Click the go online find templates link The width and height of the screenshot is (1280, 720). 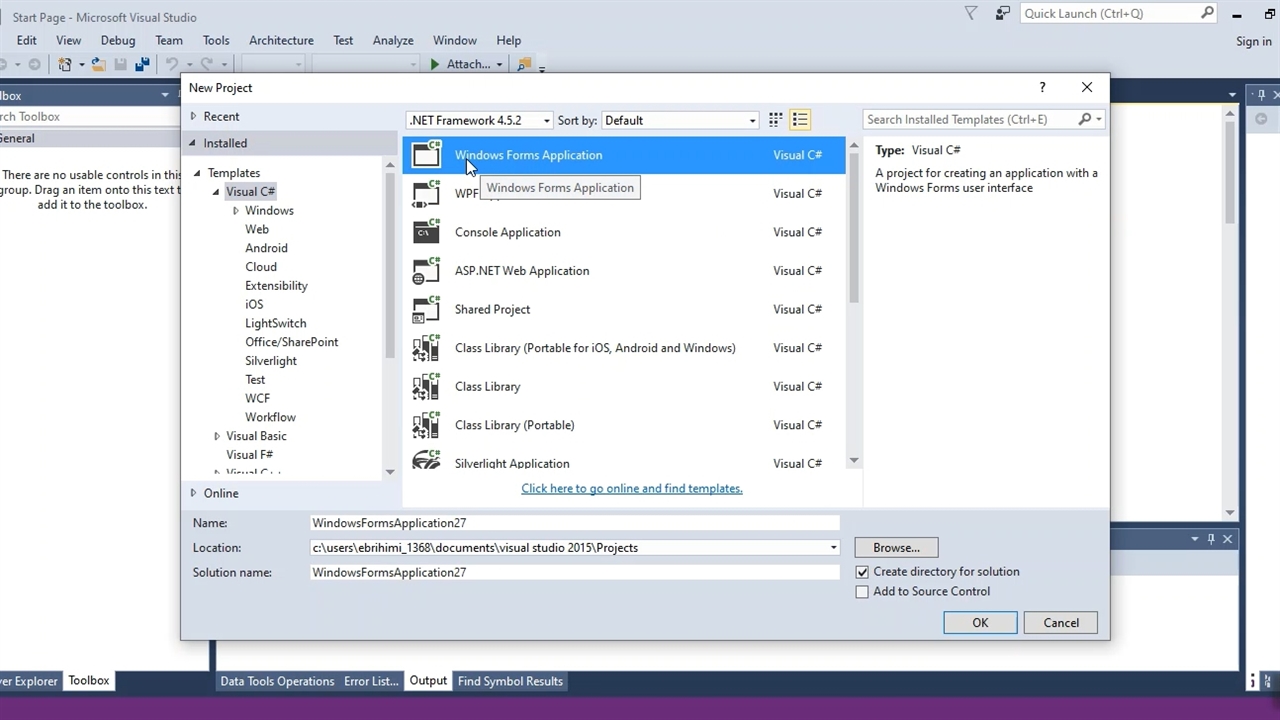tap(631, 489)
